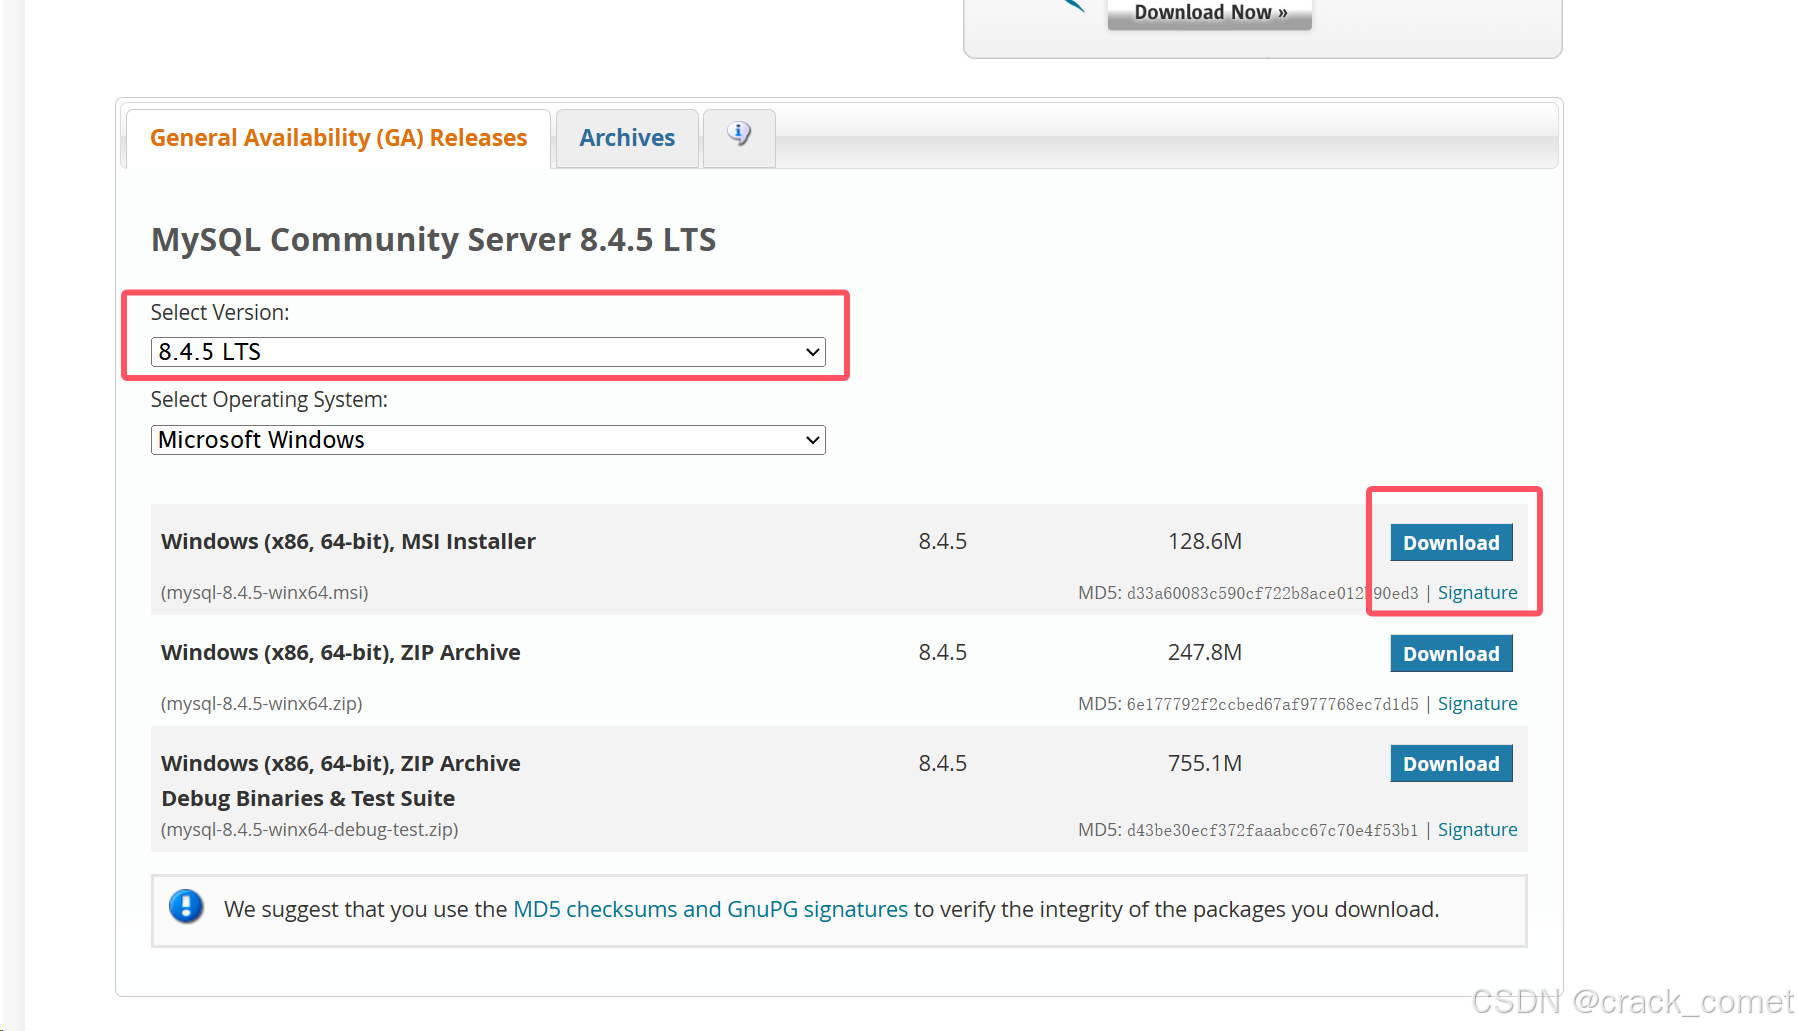Open MD5 checksums and GnuPG signatures link
The width and height of the screenshot is (1798, 1031).
(710, 909)
